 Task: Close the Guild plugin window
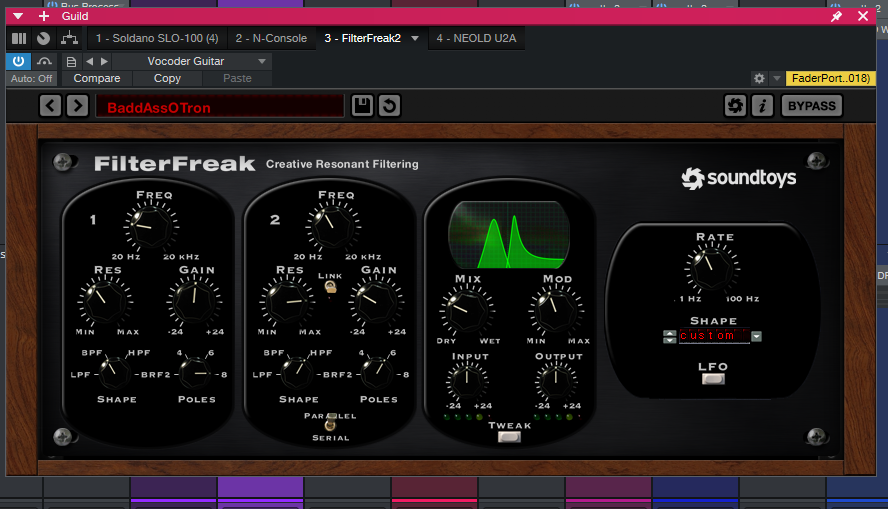[863, 16]
